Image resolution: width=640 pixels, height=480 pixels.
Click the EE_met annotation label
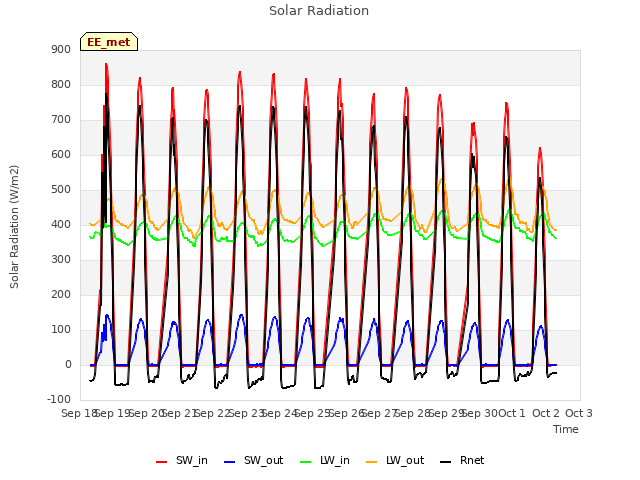(x=109, y=42)
